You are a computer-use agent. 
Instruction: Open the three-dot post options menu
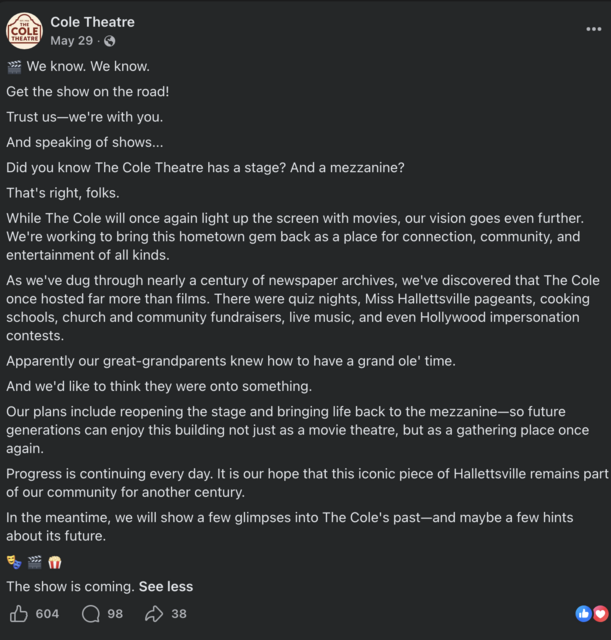click(x=593, y=29)
